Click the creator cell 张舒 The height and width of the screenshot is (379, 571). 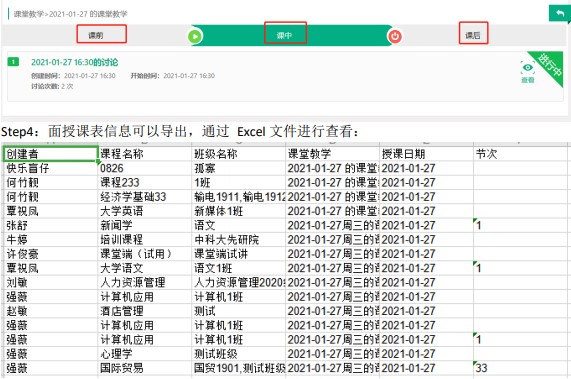[51, 225]
